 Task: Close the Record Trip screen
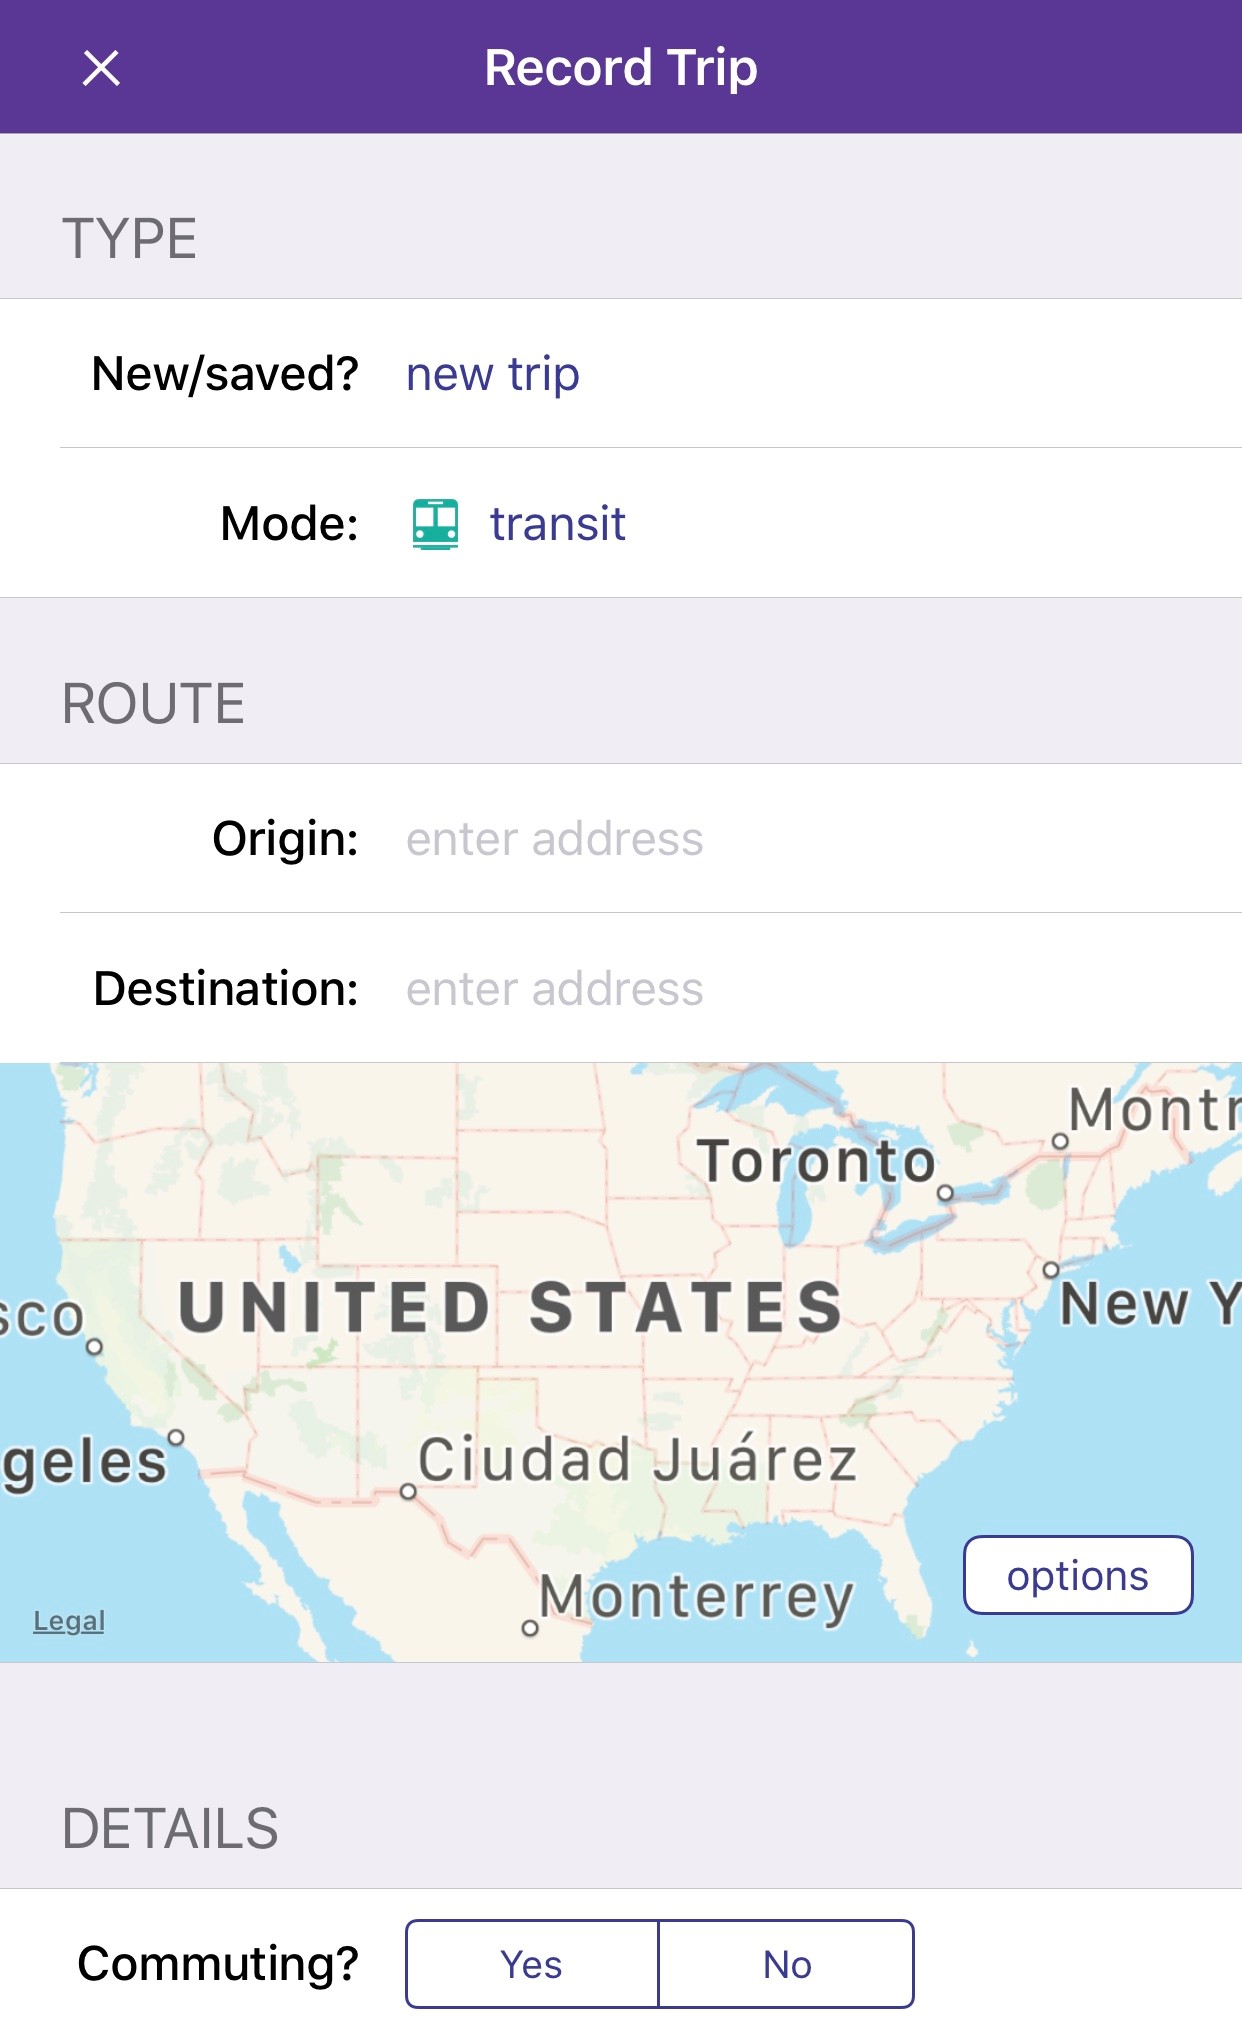click(101, 68)
